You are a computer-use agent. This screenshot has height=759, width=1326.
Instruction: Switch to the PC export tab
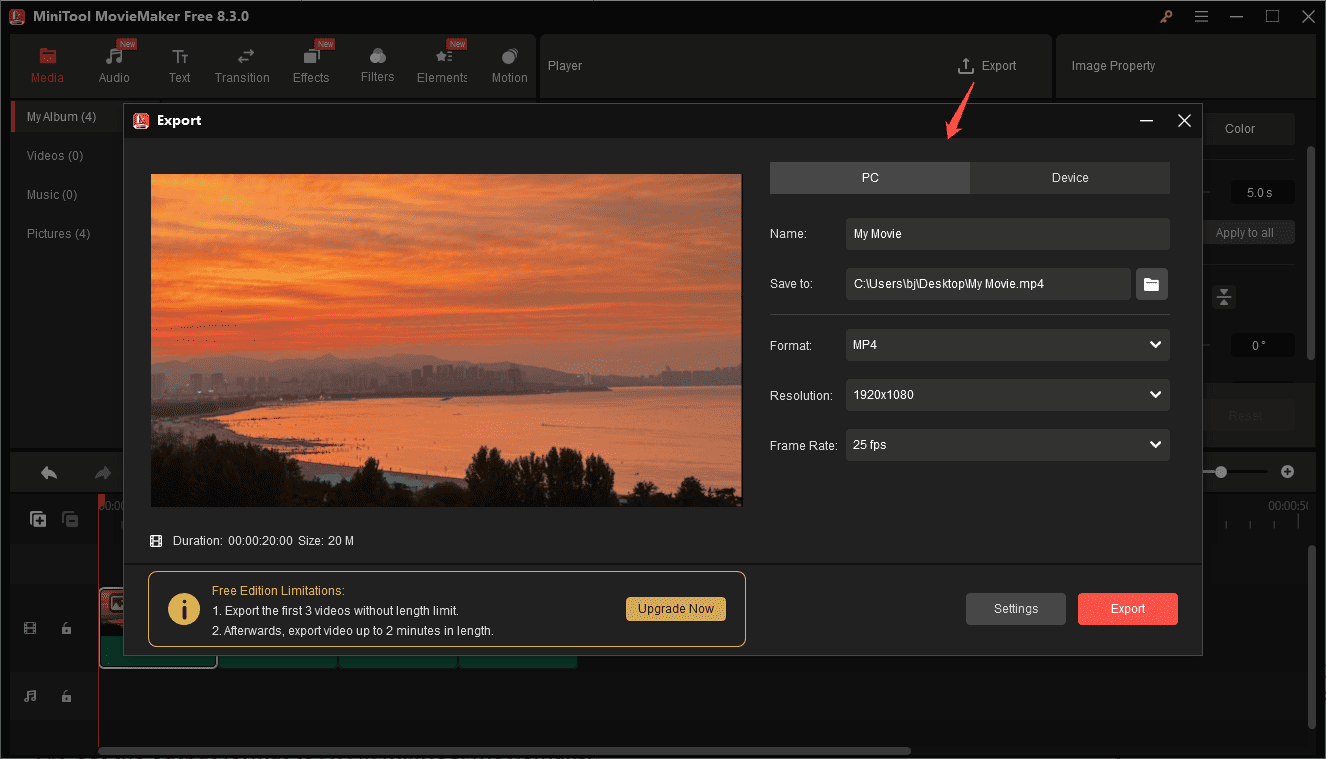pos(870,177)
